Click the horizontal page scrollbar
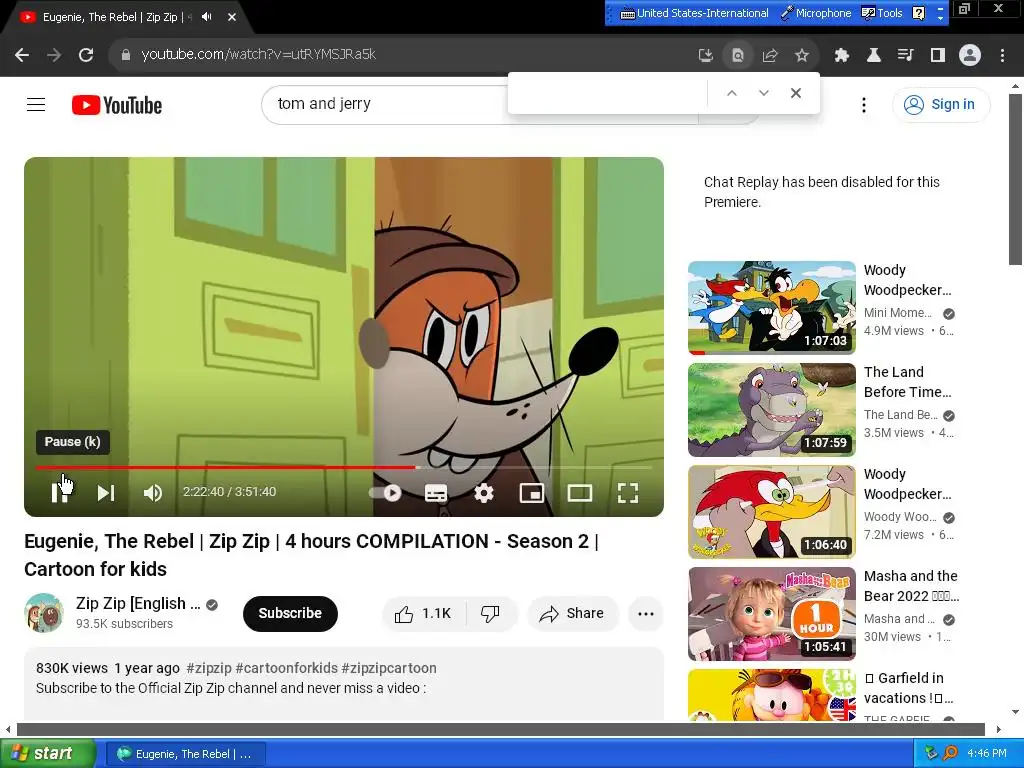Screen dimensions: 1024x768 tap(500, 729)
